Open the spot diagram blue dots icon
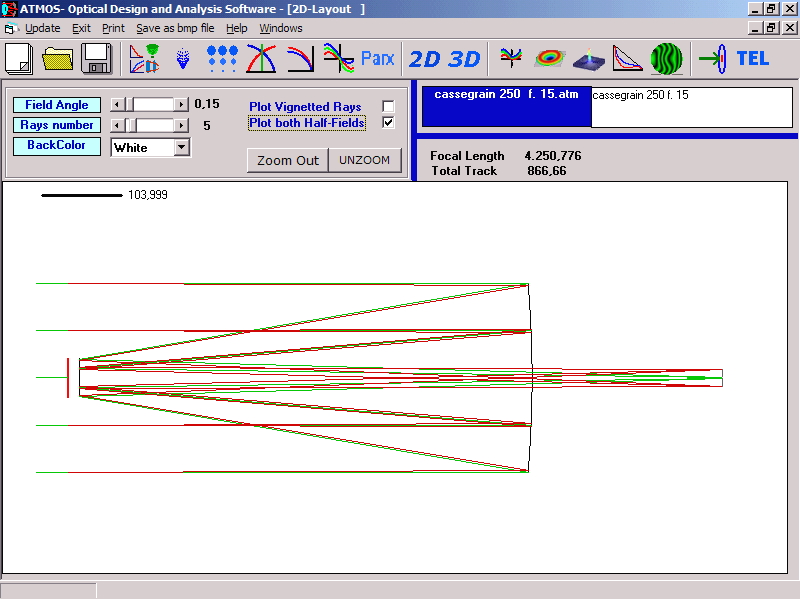This screenshot has height=600, width=800. (222, 58)
